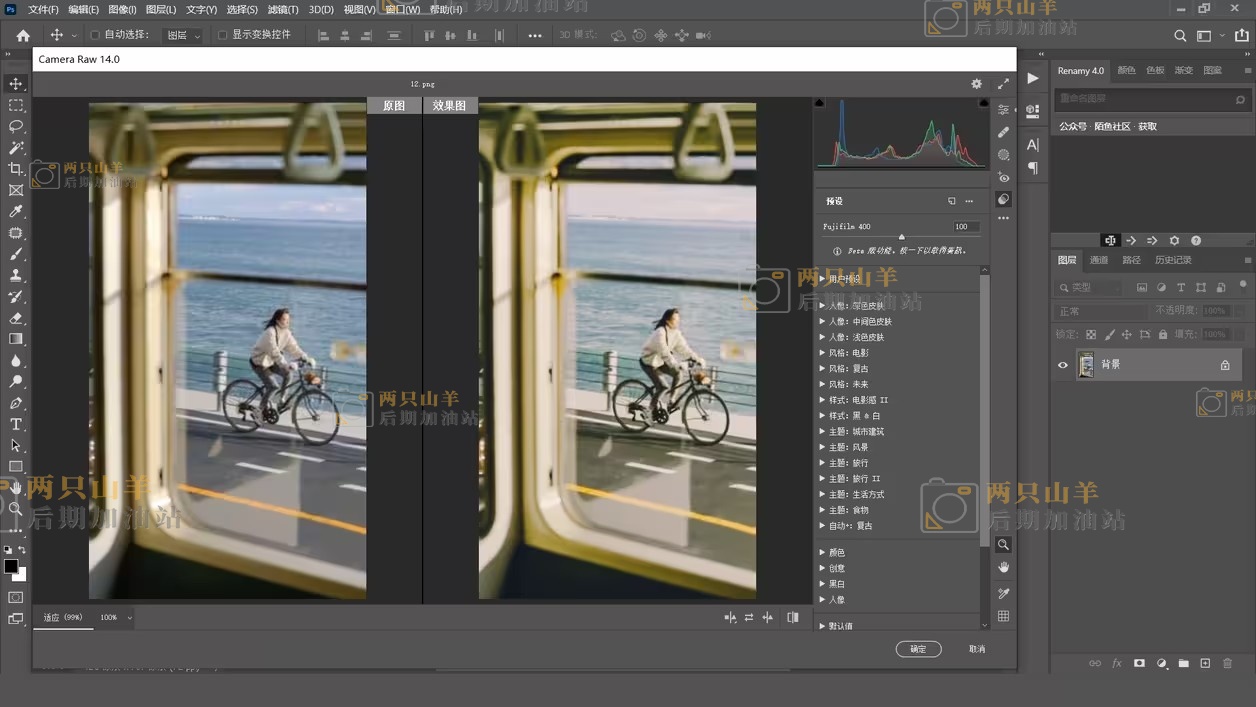Expand the 主题: 旅行 II preset group
Viewport: 1256px width, 707px height.
click(823, 479)
